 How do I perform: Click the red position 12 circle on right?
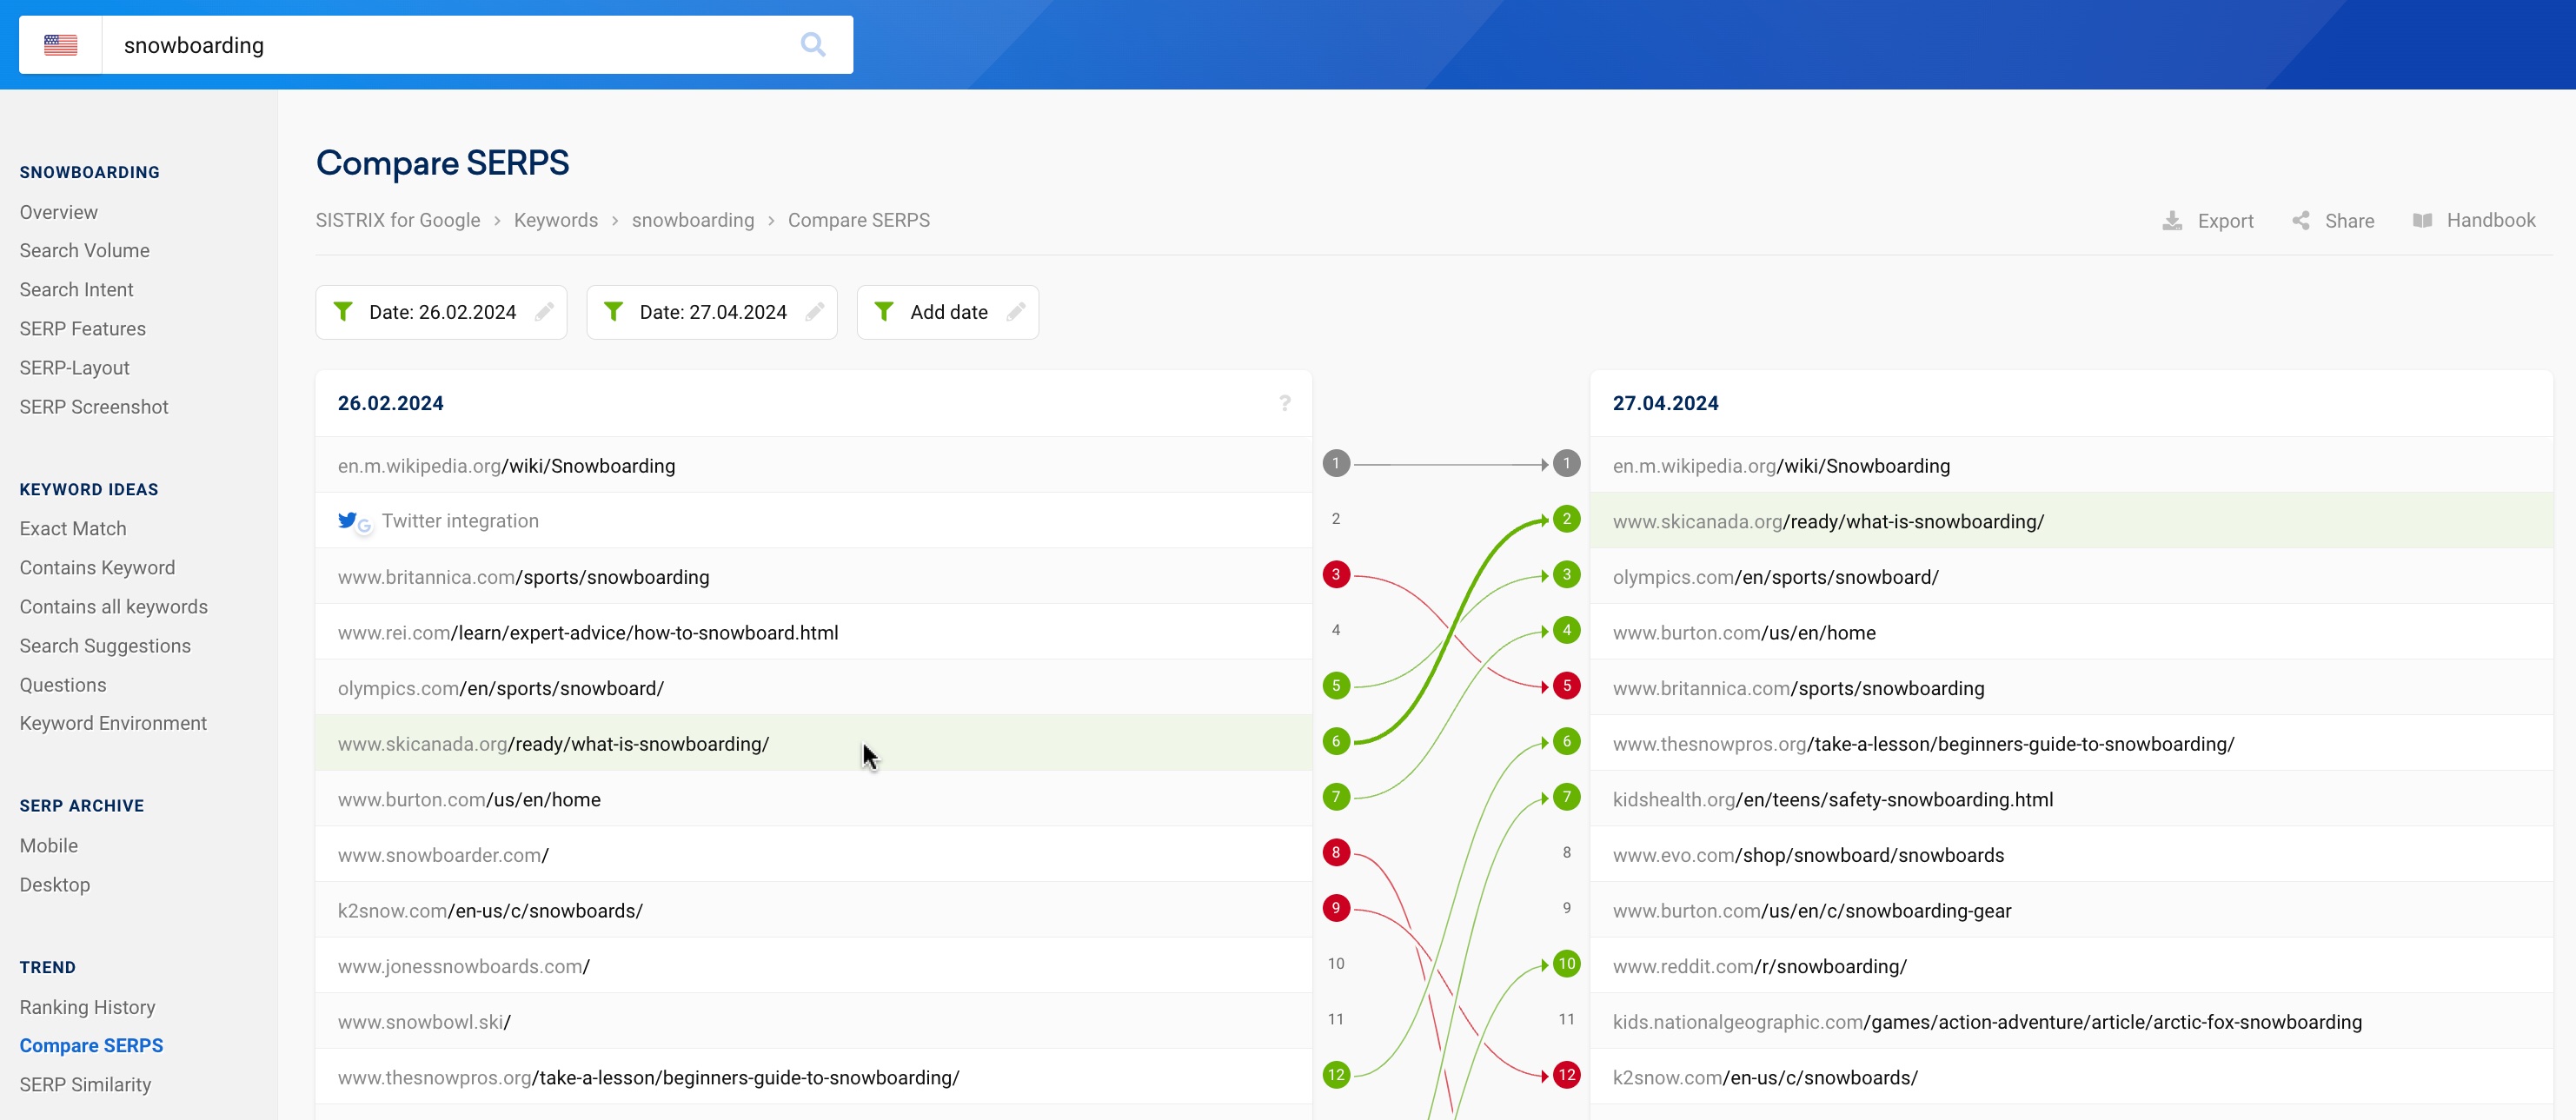pos(1567,1076)
